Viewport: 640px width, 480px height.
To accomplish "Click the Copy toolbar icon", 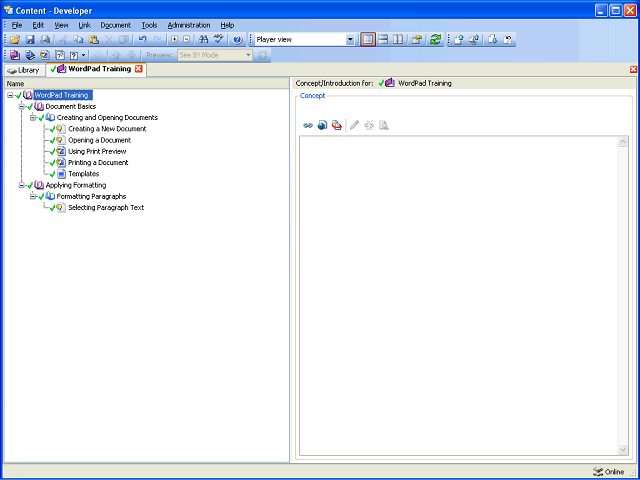I will point(79,40).
